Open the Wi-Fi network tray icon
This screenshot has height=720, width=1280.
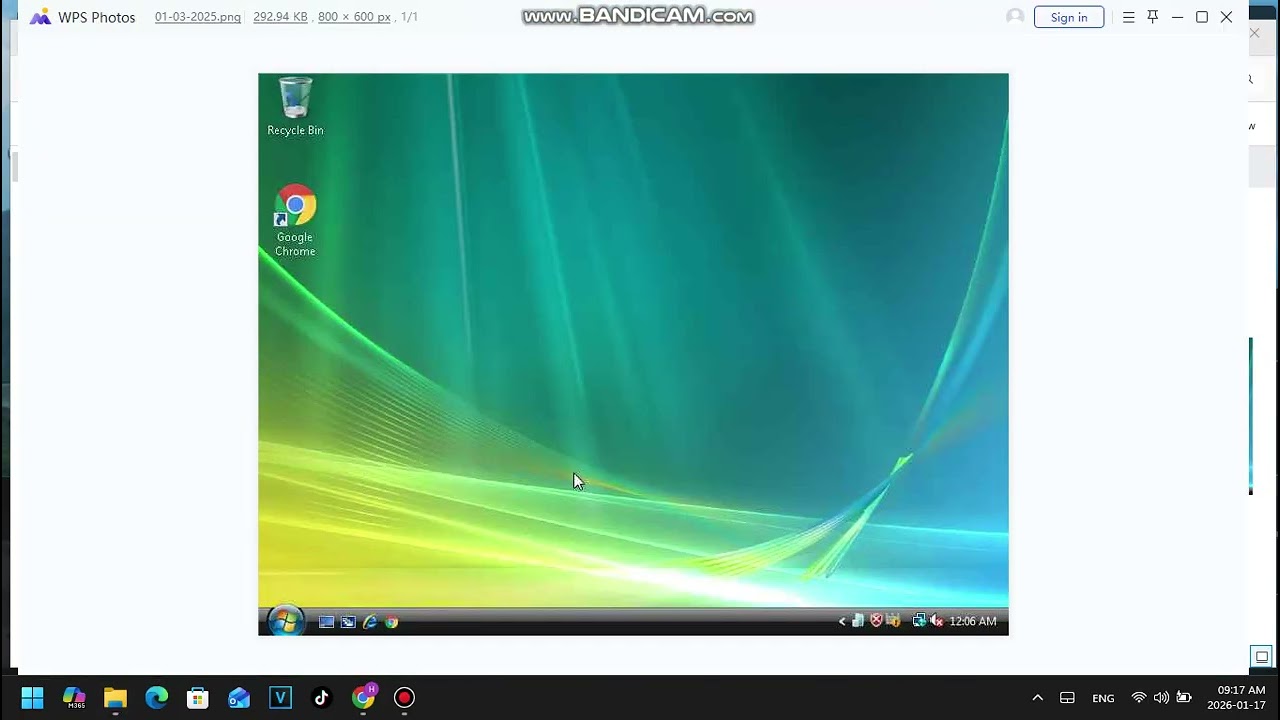[1138, 698]
